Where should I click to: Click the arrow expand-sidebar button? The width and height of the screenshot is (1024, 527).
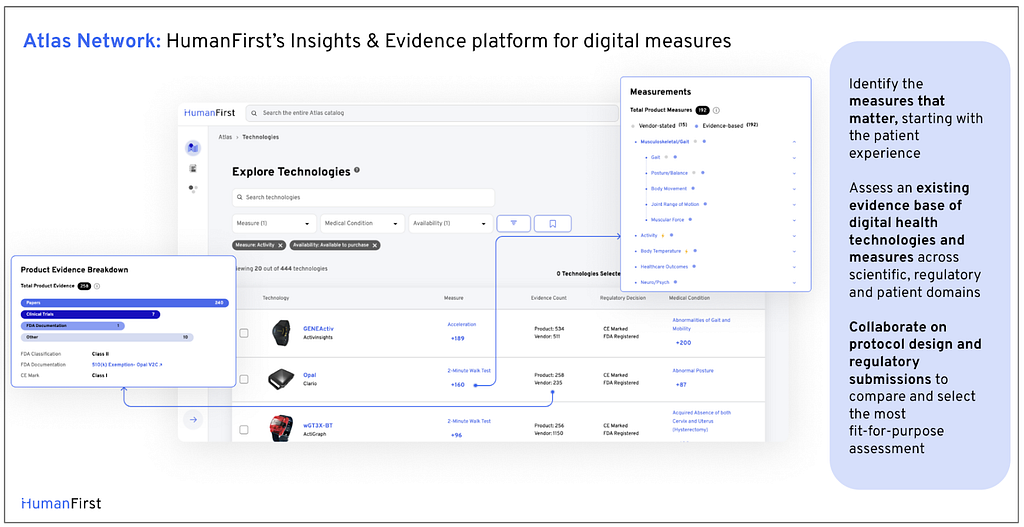tap(193, 420)
